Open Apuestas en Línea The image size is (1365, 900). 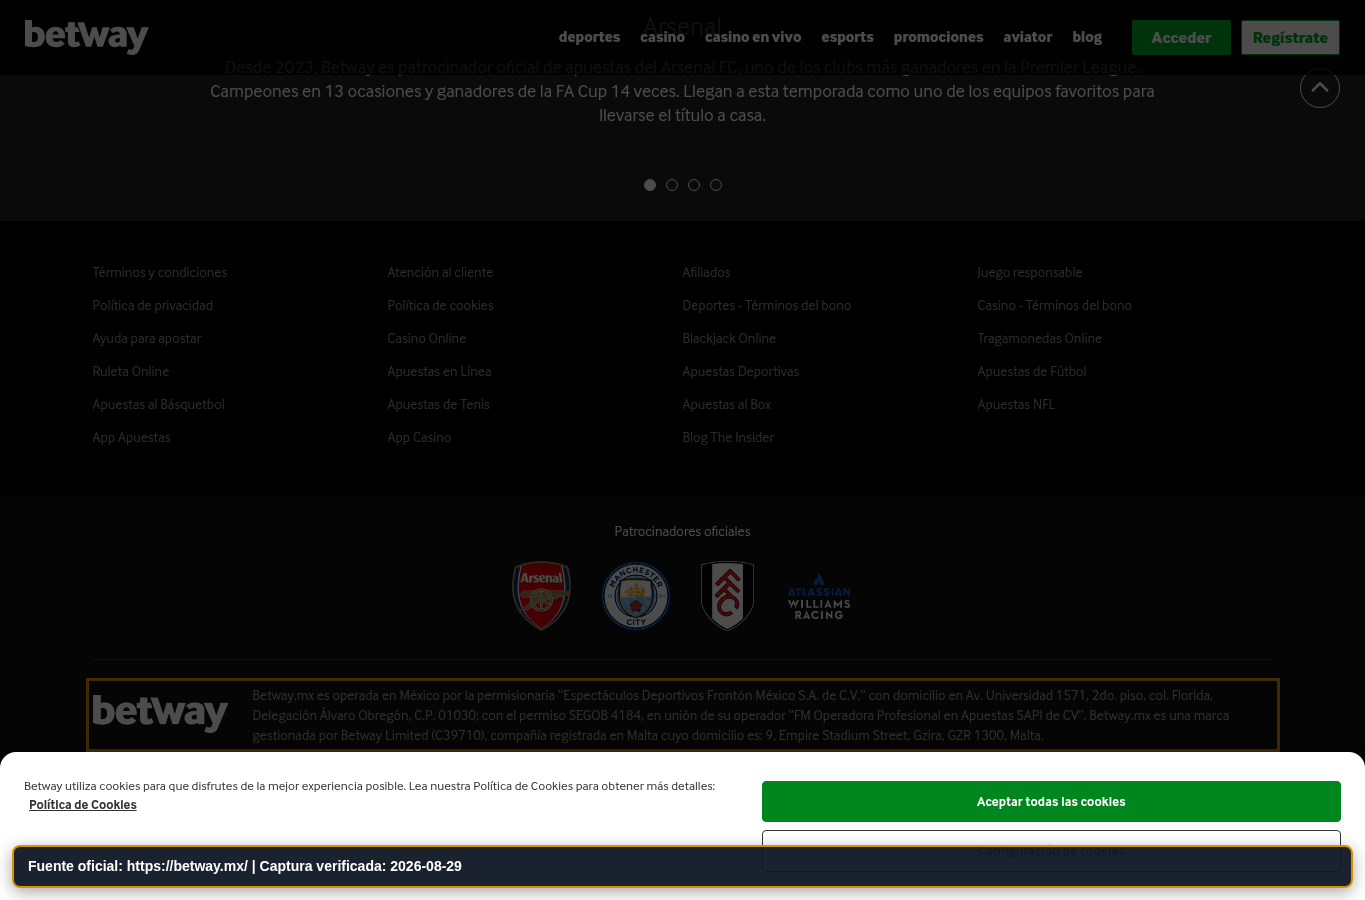click(x=439, y=371)
